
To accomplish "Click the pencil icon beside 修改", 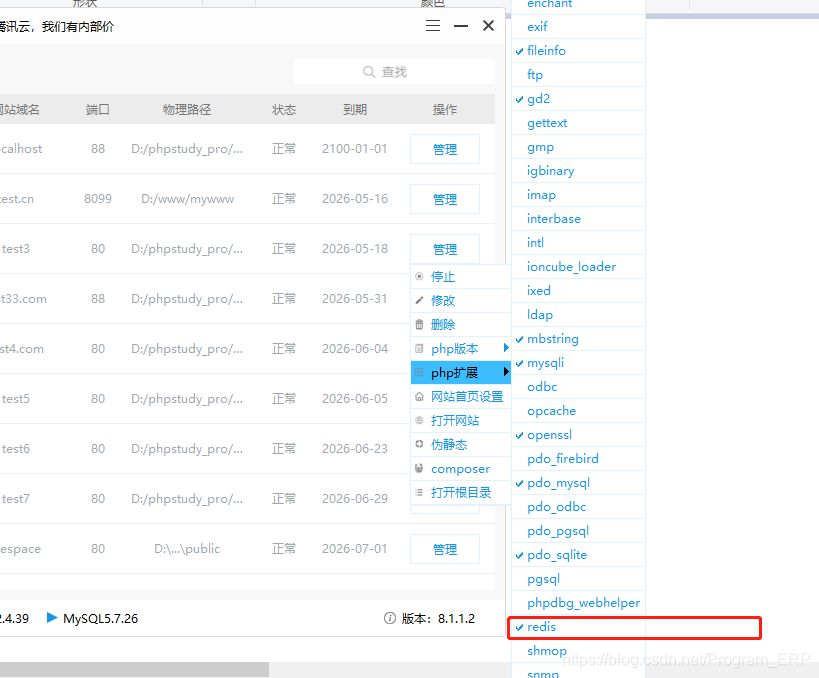I will coord(419,300).
